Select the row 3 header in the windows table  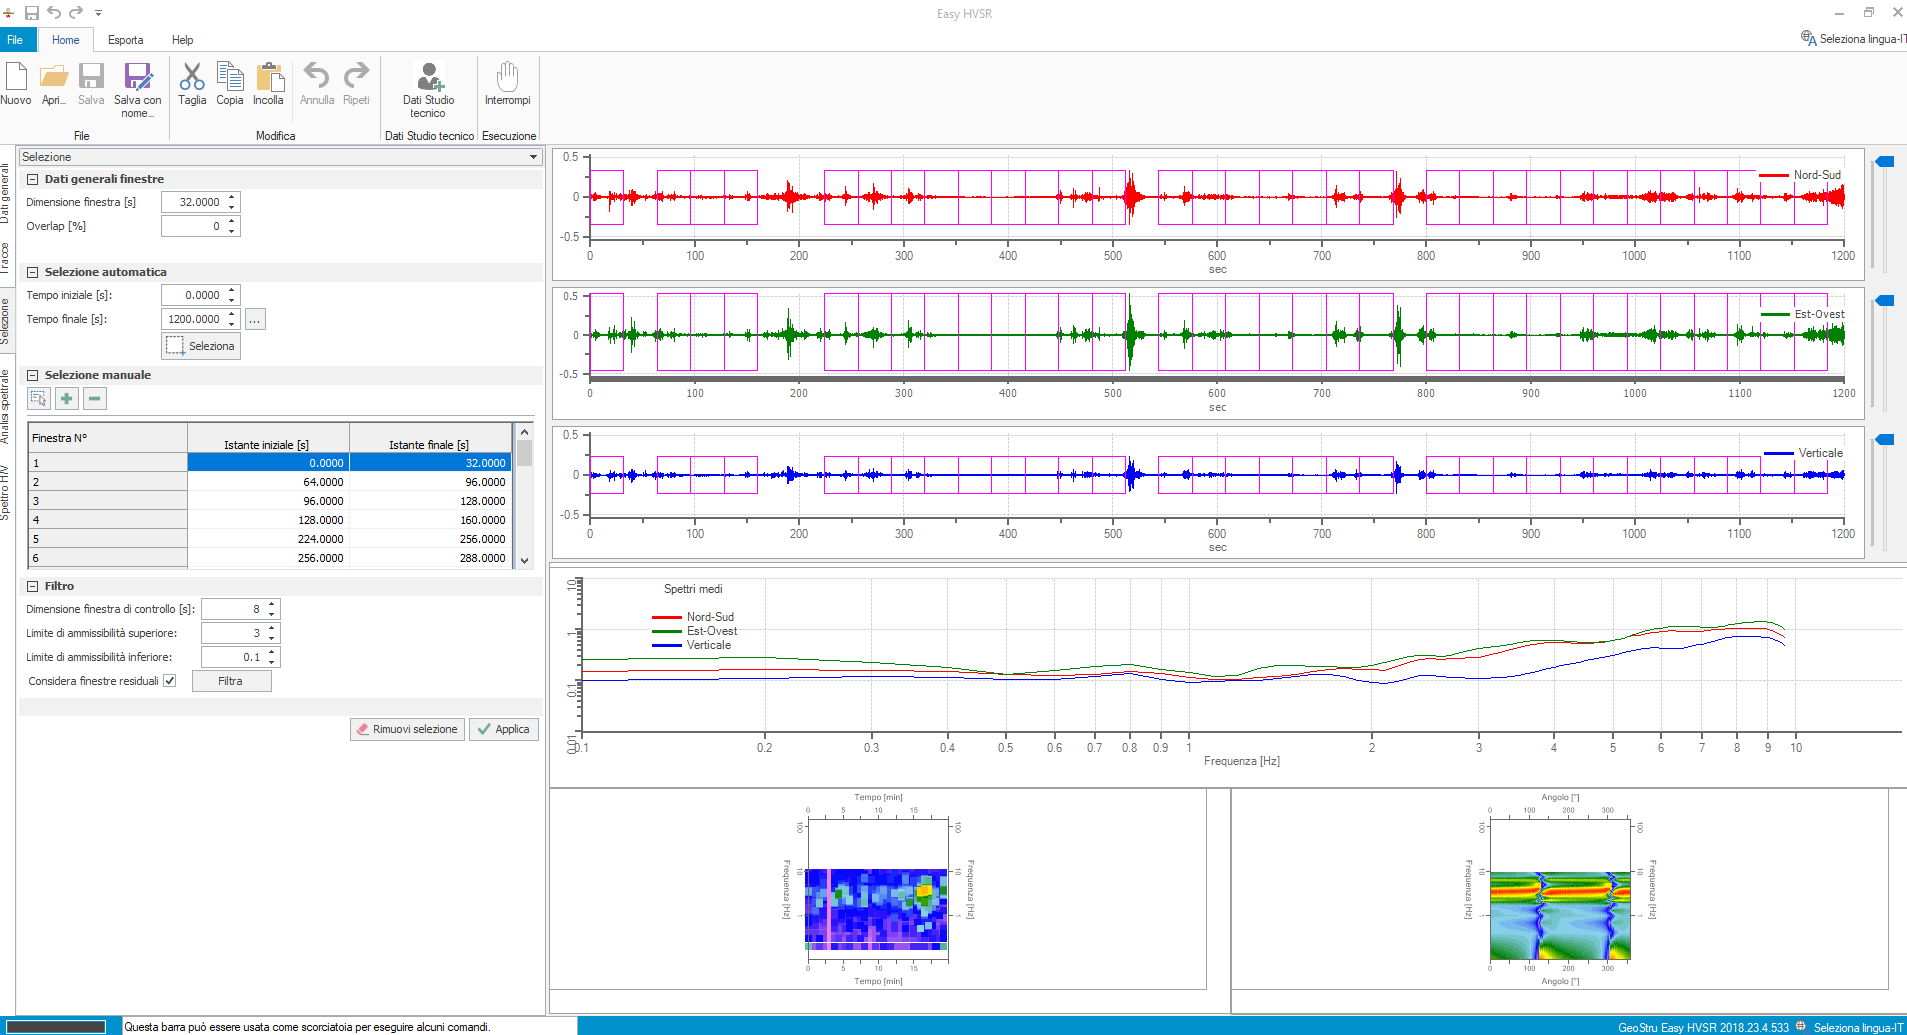coord(107,501)
